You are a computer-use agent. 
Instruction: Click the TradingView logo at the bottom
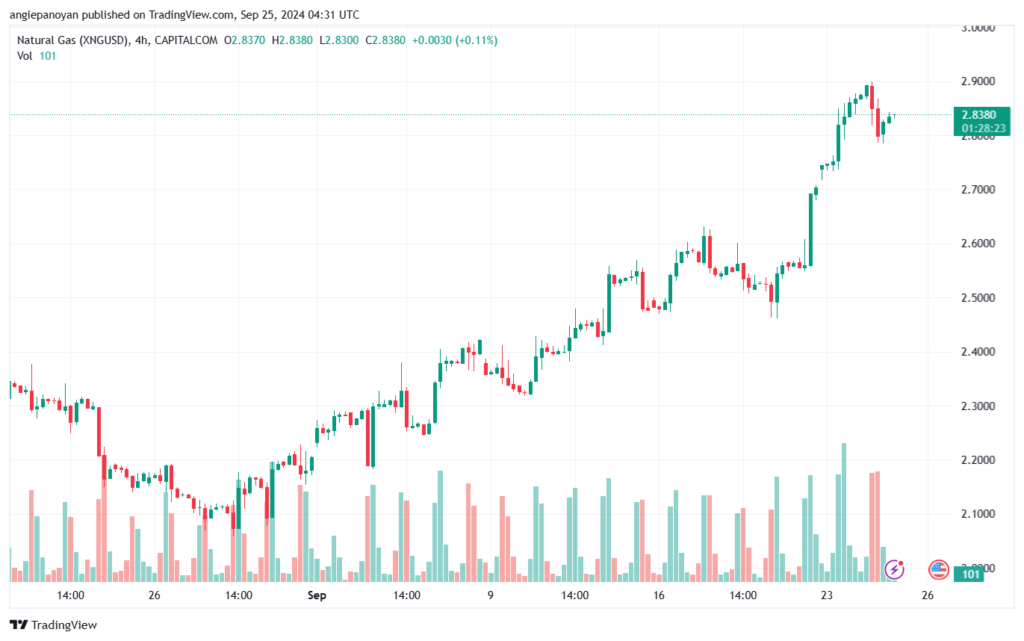54,625
